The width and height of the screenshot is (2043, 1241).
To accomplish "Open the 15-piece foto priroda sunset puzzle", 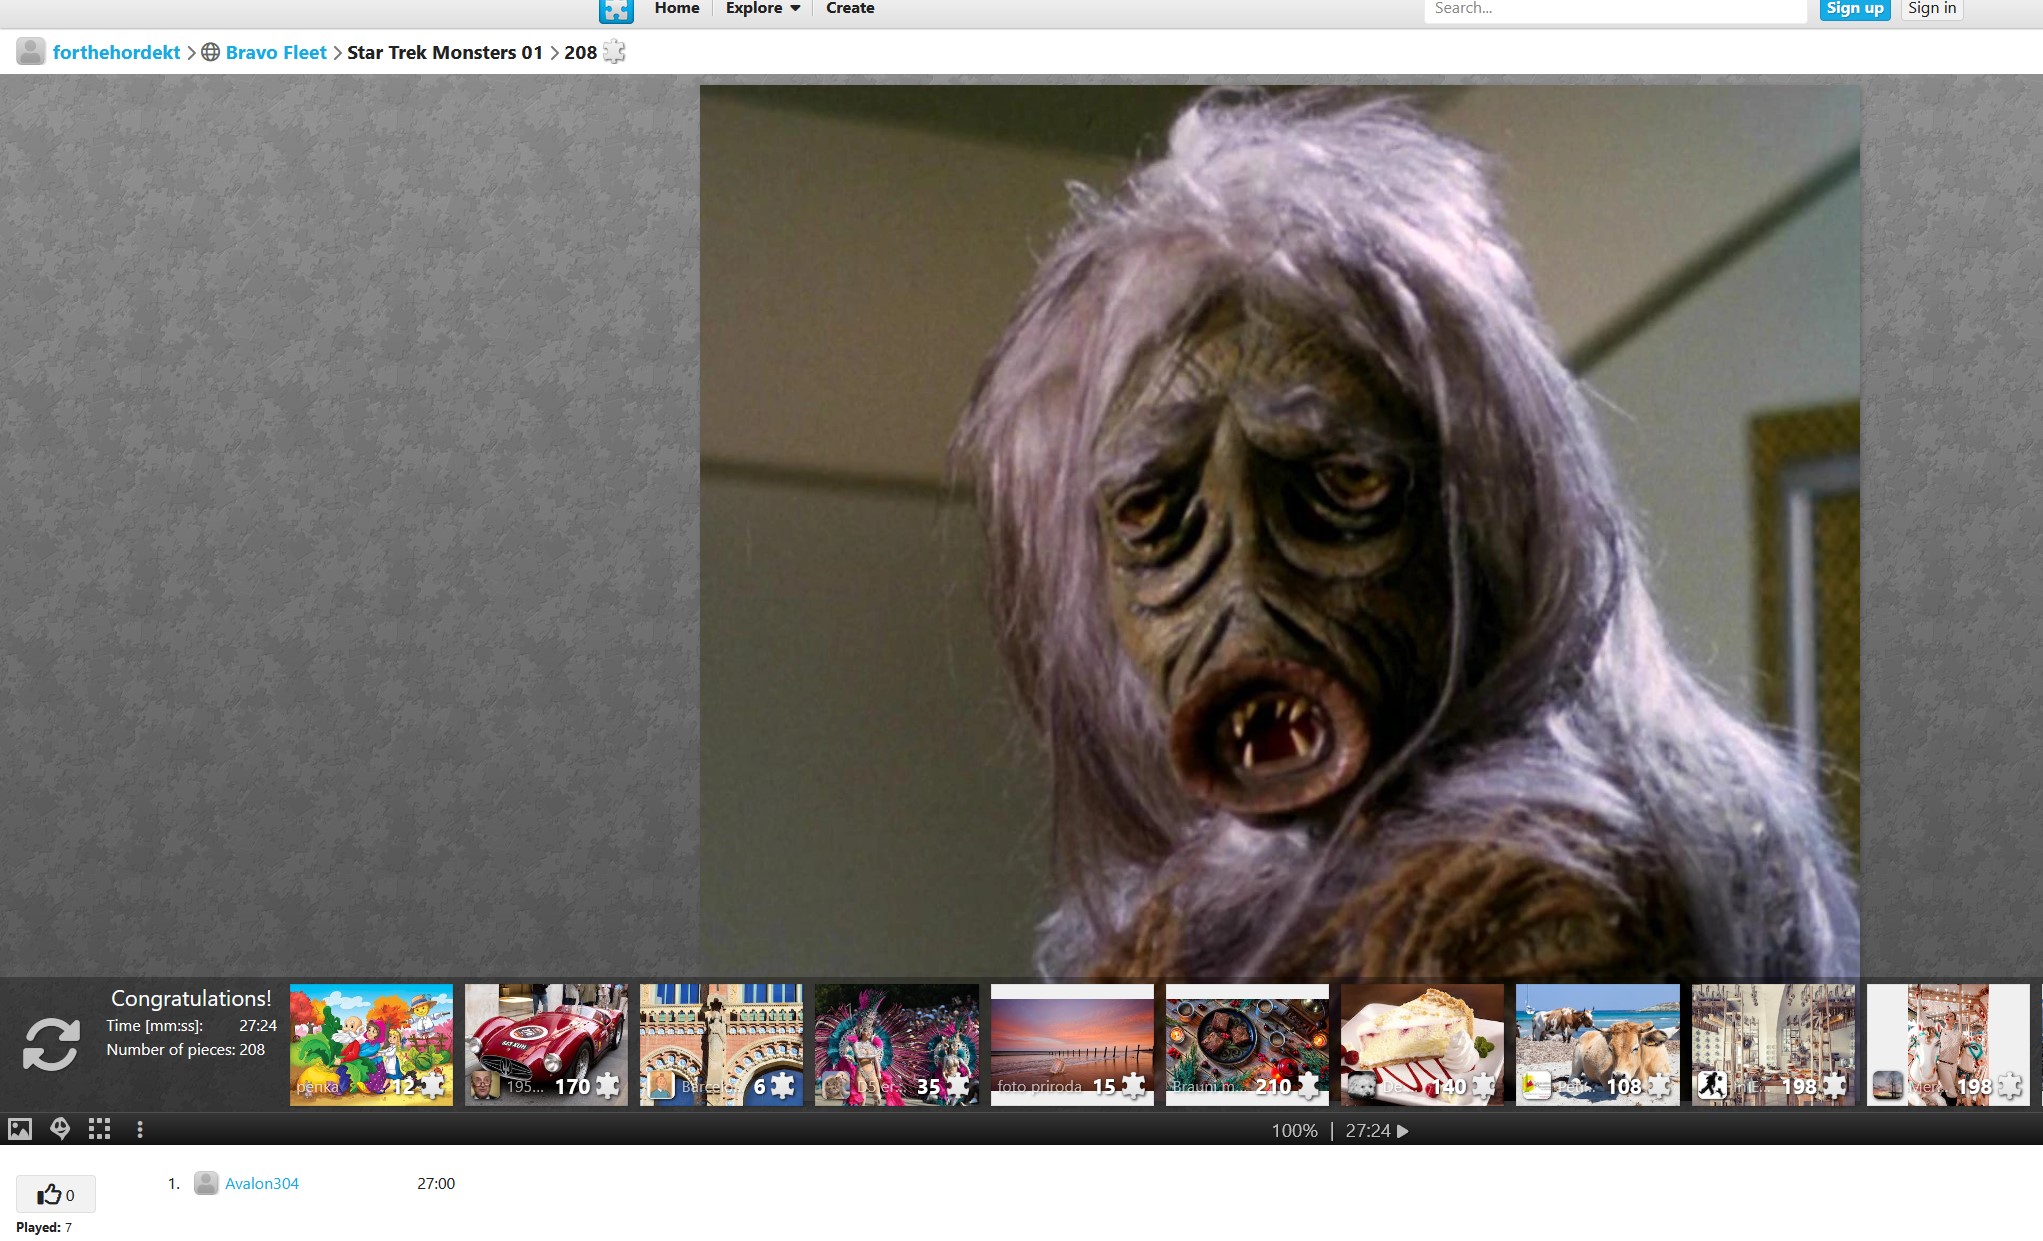I will tap(1072, 1044).
